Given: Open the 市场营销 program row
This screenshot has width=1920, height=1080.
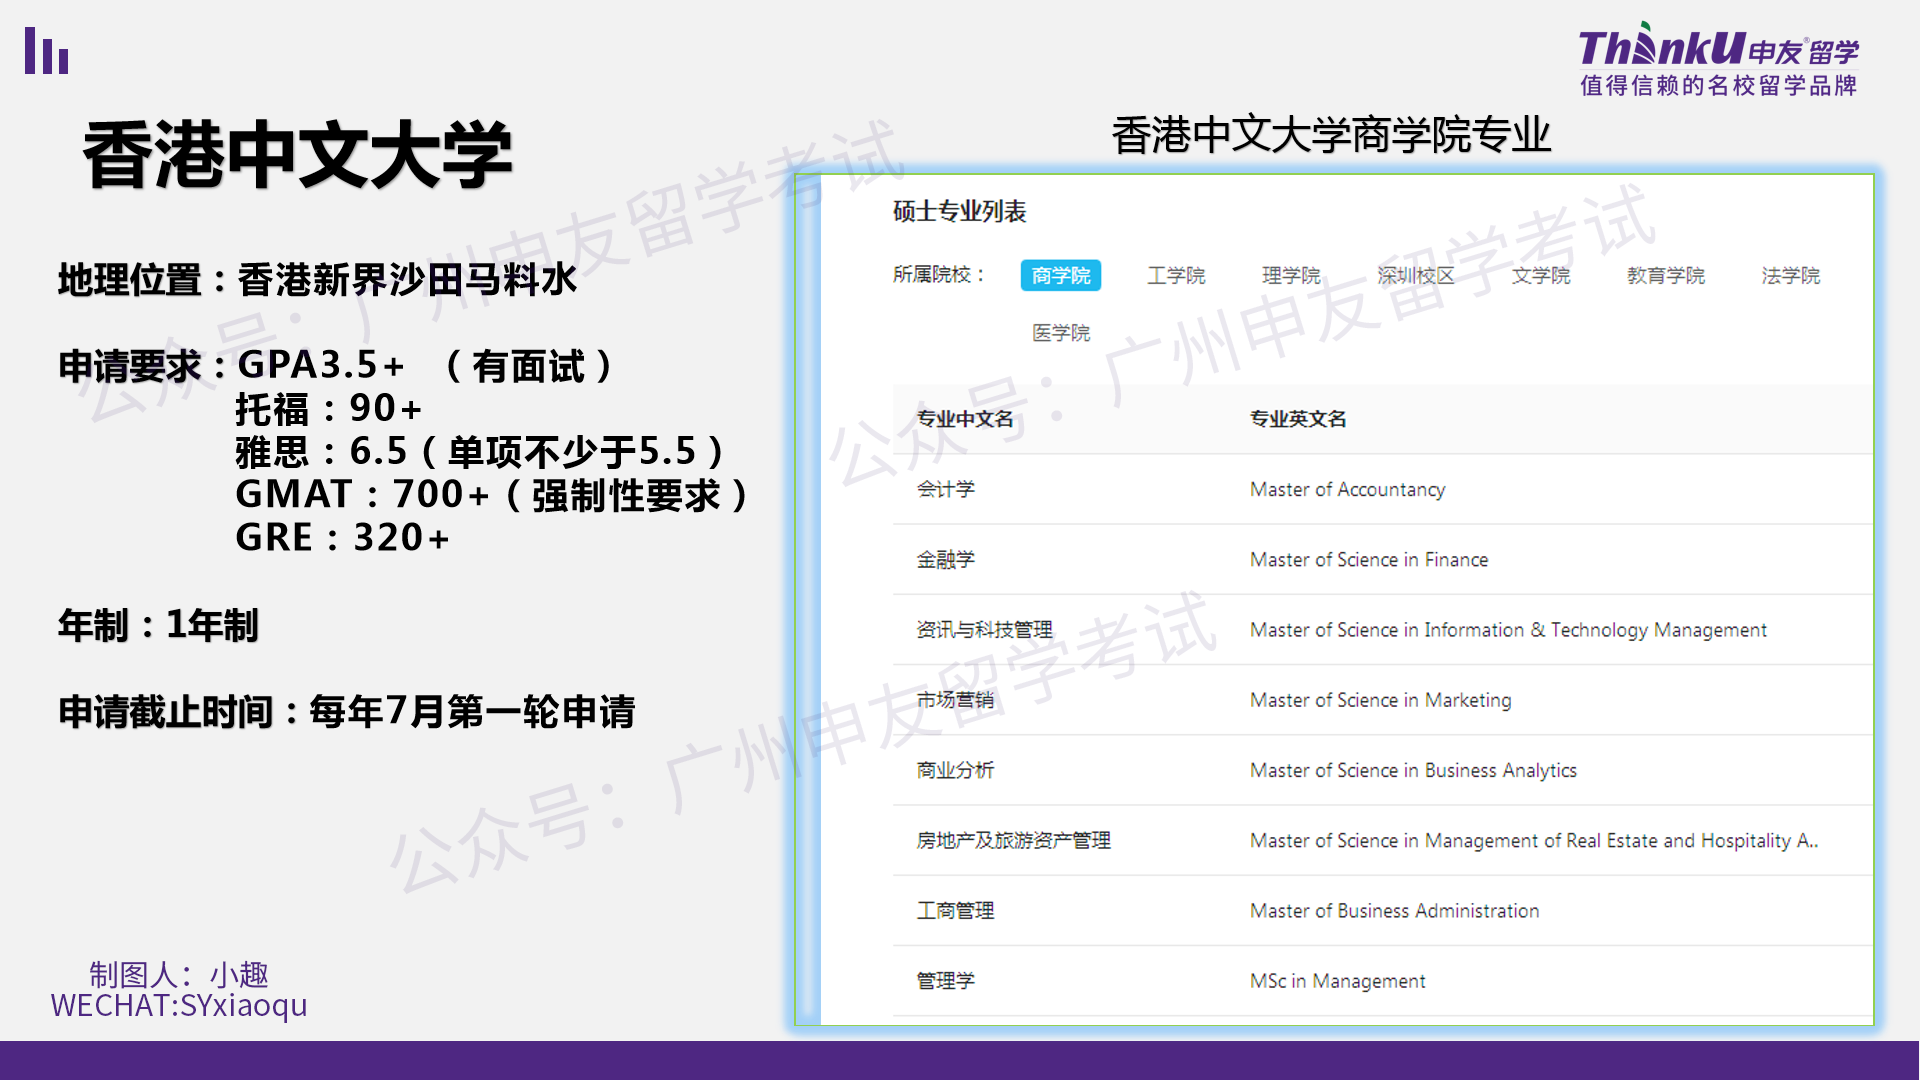Looking at the screenshot, I should coord(1383,700).
